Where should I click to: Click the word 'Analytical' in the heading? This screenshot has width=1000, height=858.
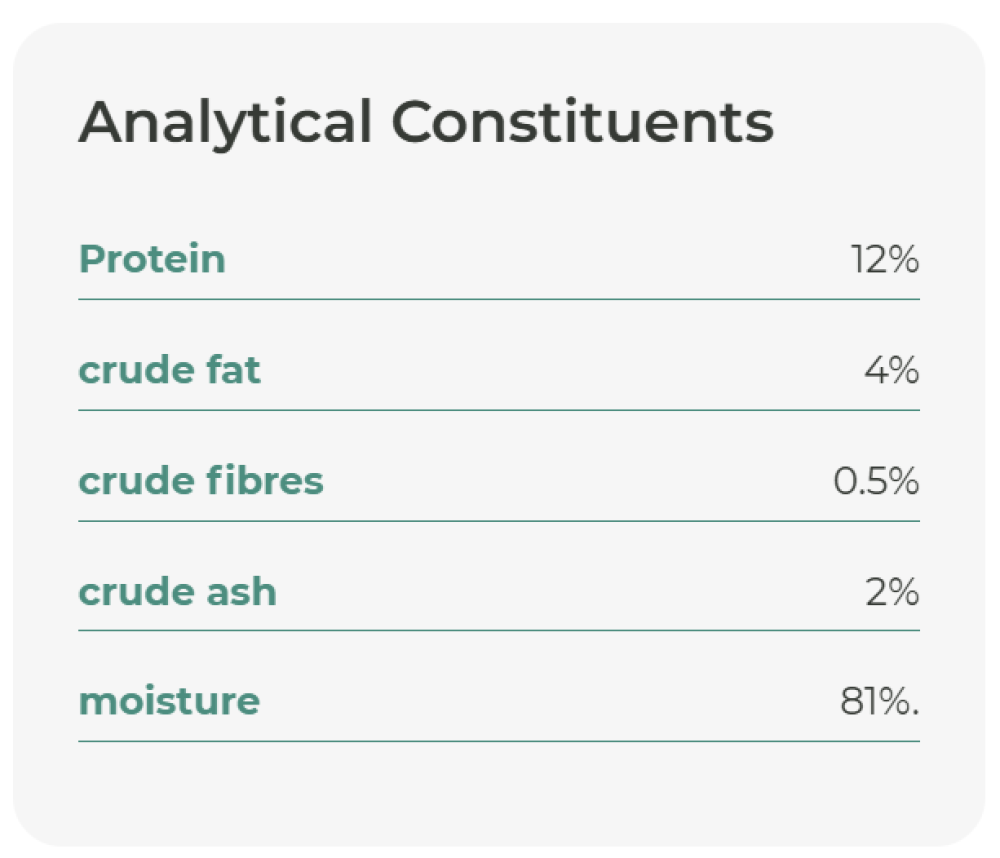coord(224,123)
